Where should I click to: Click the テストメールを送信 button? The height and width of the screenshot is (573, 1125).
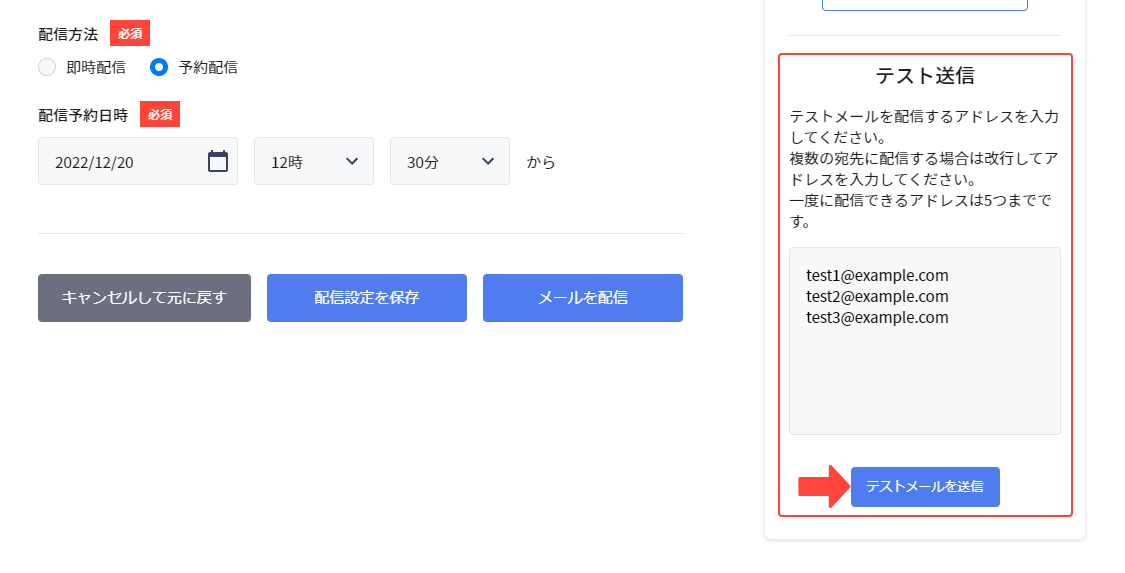[x=925, y=487]
